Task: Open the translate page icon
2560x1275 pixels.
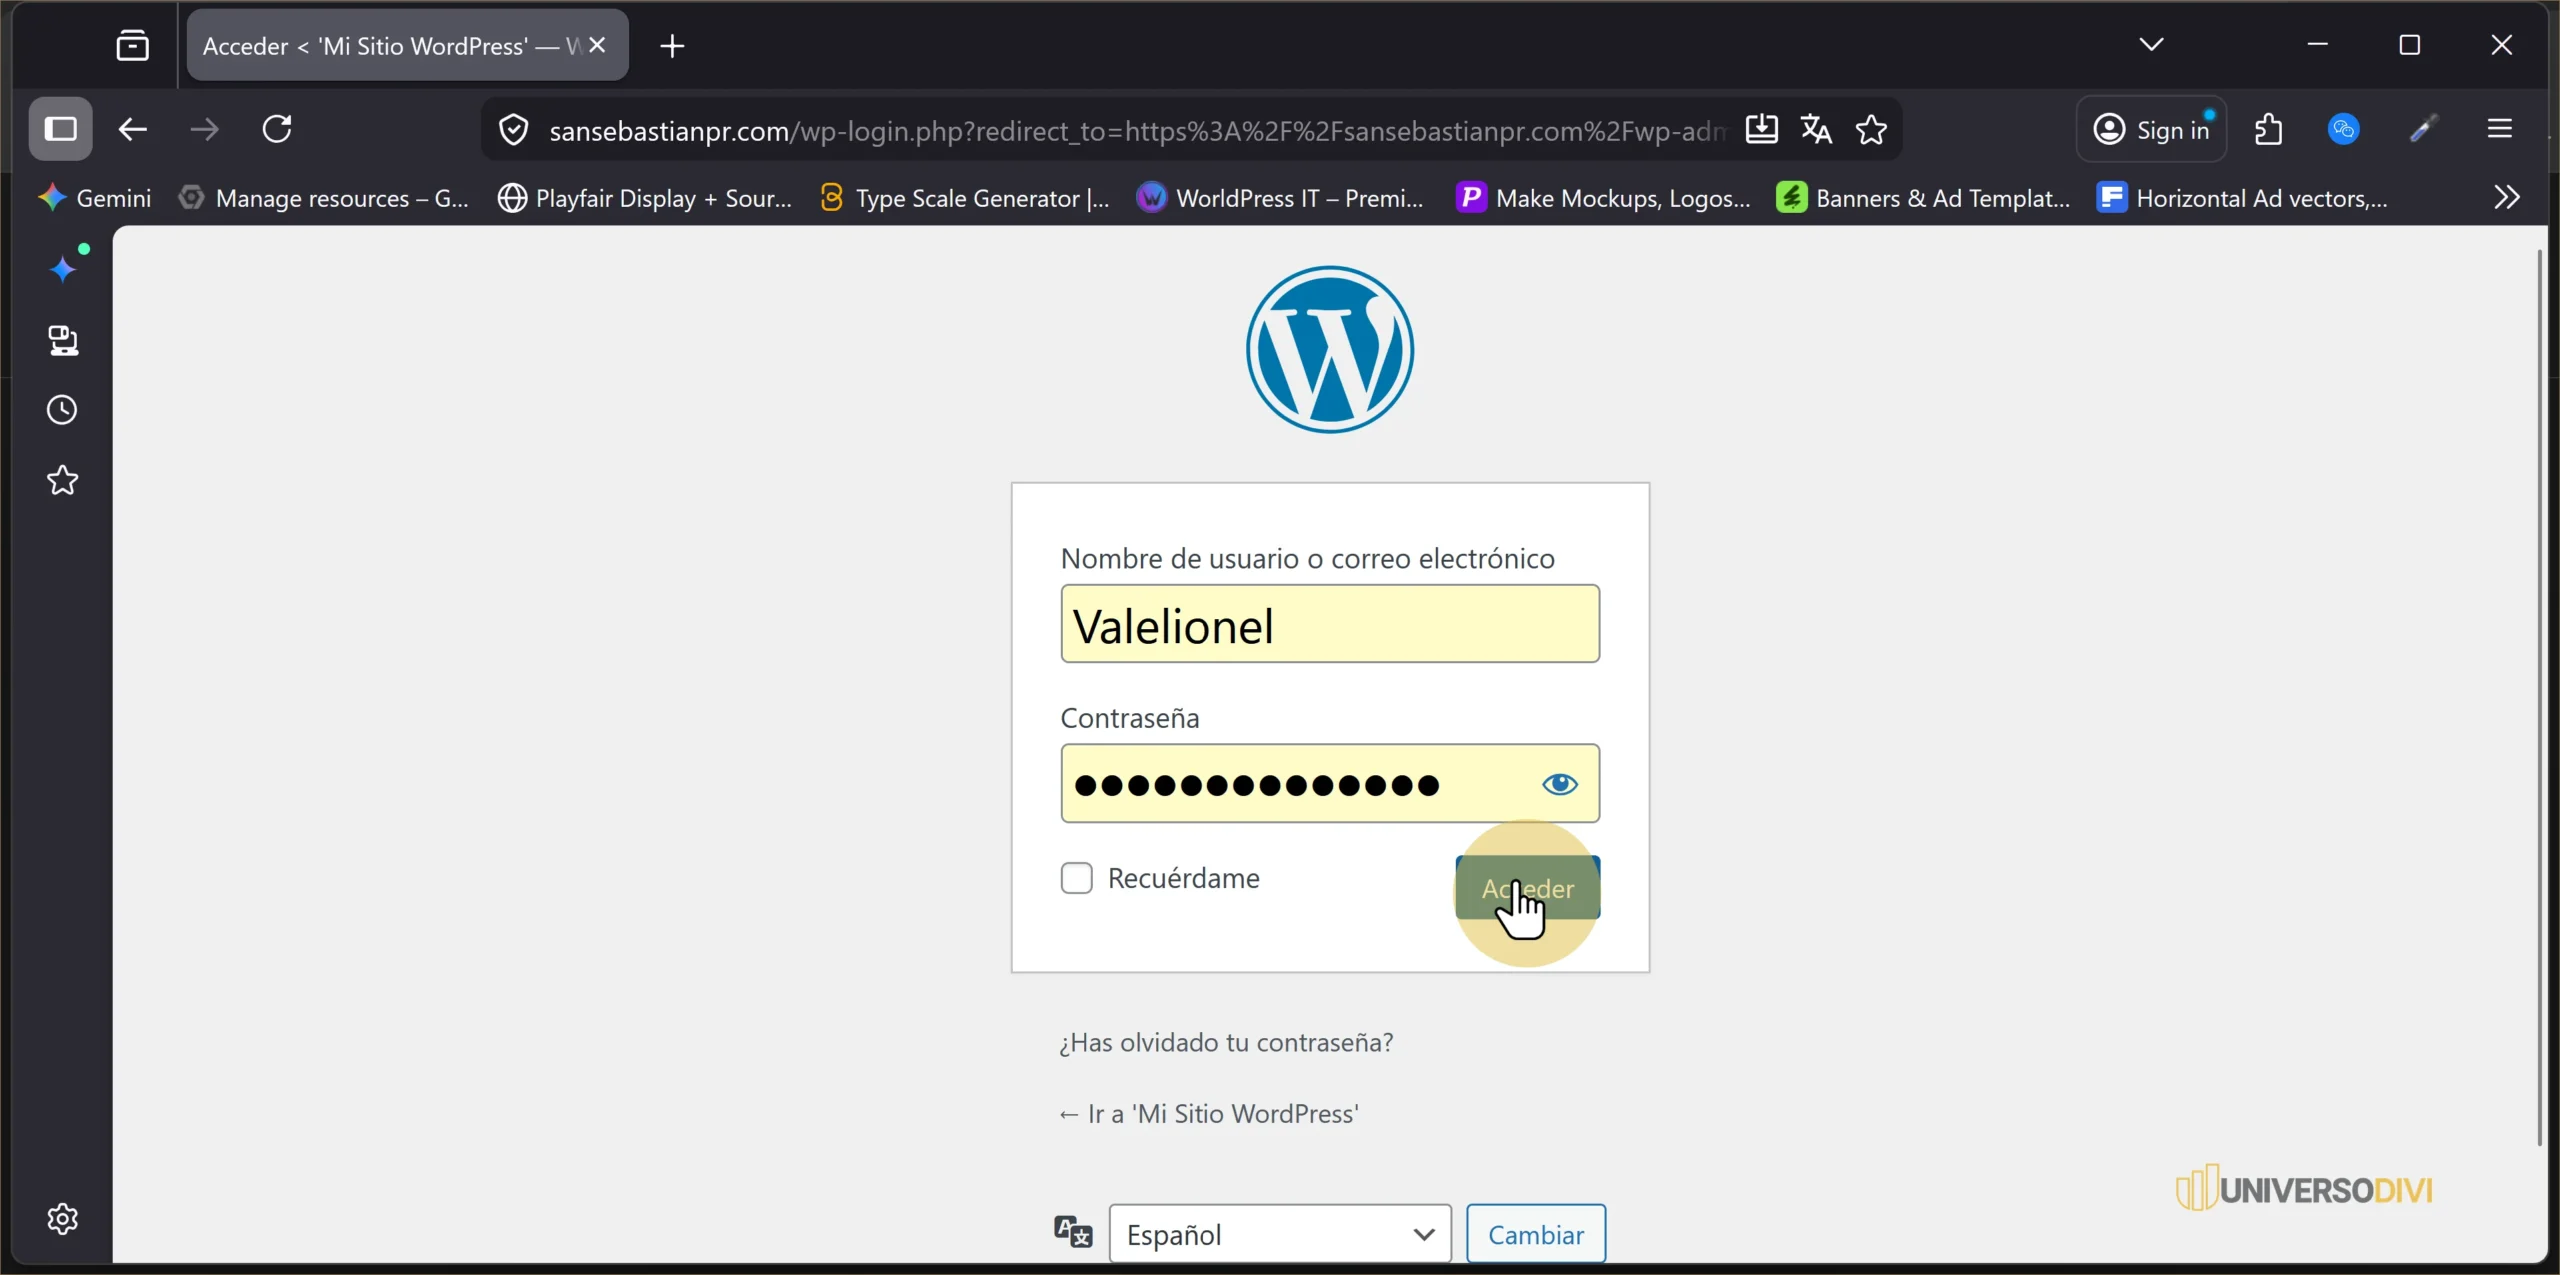Action: coord(1816,129)
